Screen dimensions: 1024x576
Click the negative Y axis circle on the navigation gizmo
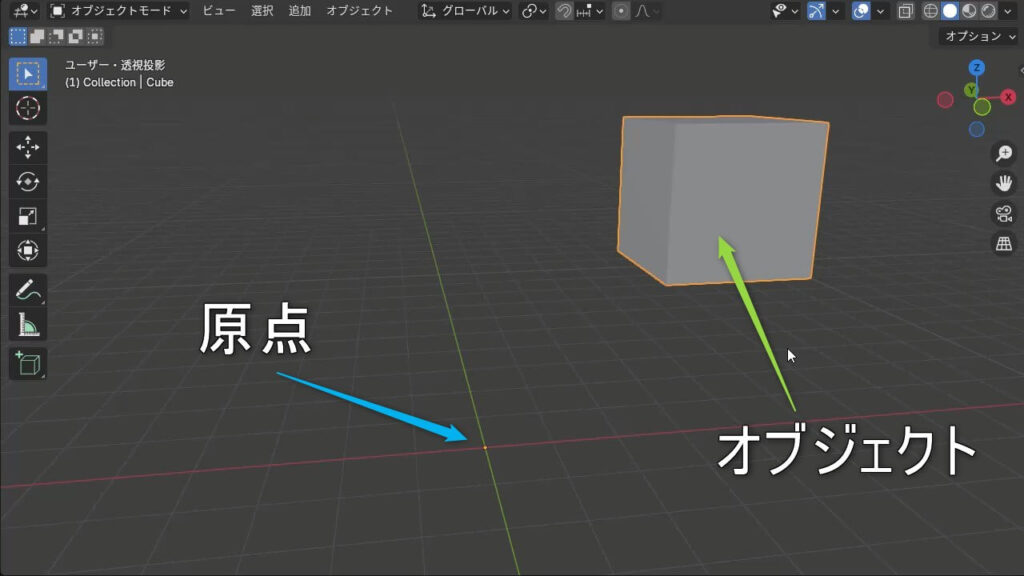click(982, 107)
